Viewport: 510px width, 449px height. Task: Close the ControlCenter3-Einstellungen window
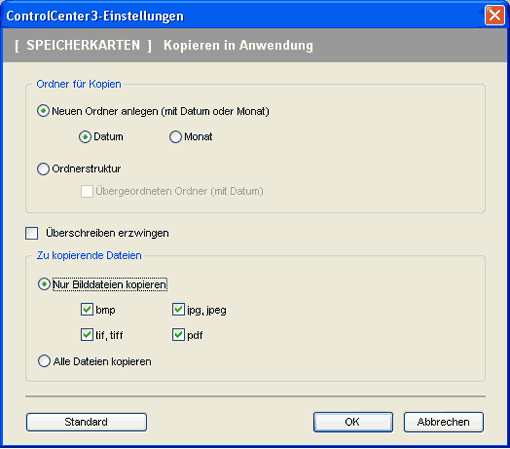[x=494, y=15]
